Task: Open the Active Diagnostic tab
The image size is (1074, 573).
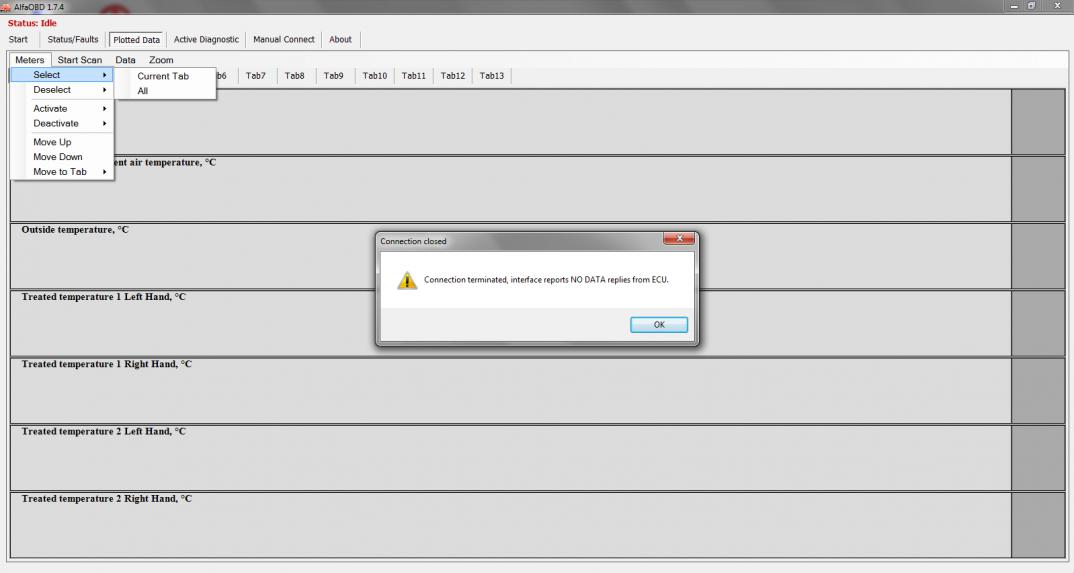Action: [206, 39]
